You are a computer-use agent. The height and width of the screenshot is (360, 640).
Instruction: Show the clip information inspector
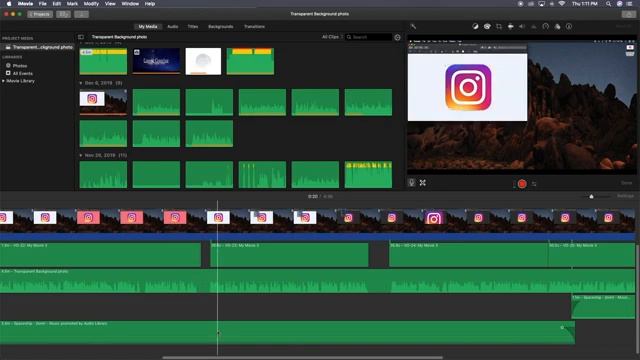point(569,27)
